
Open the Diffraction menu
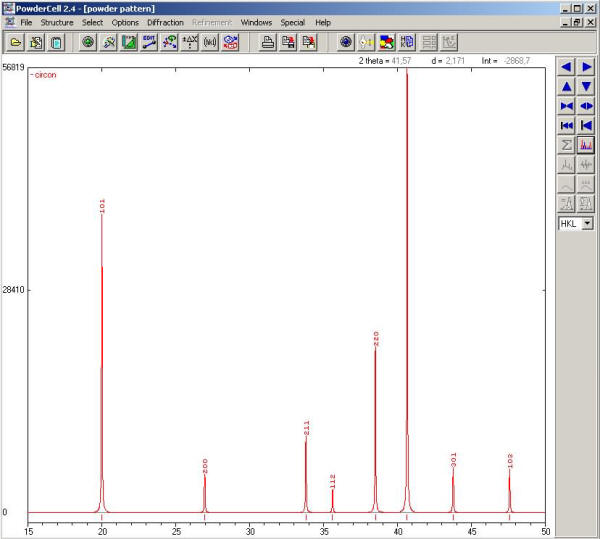(165, 22)
